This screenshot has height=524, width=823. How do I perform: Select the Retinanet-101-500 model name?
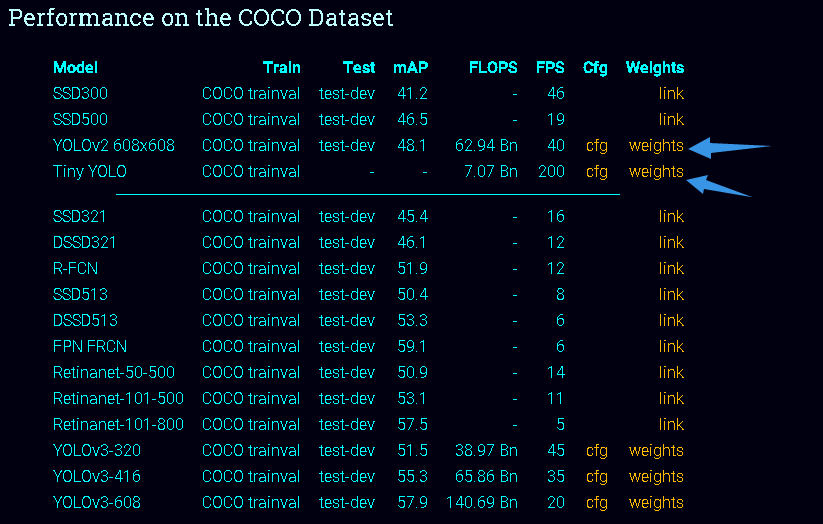coord(119,399)
